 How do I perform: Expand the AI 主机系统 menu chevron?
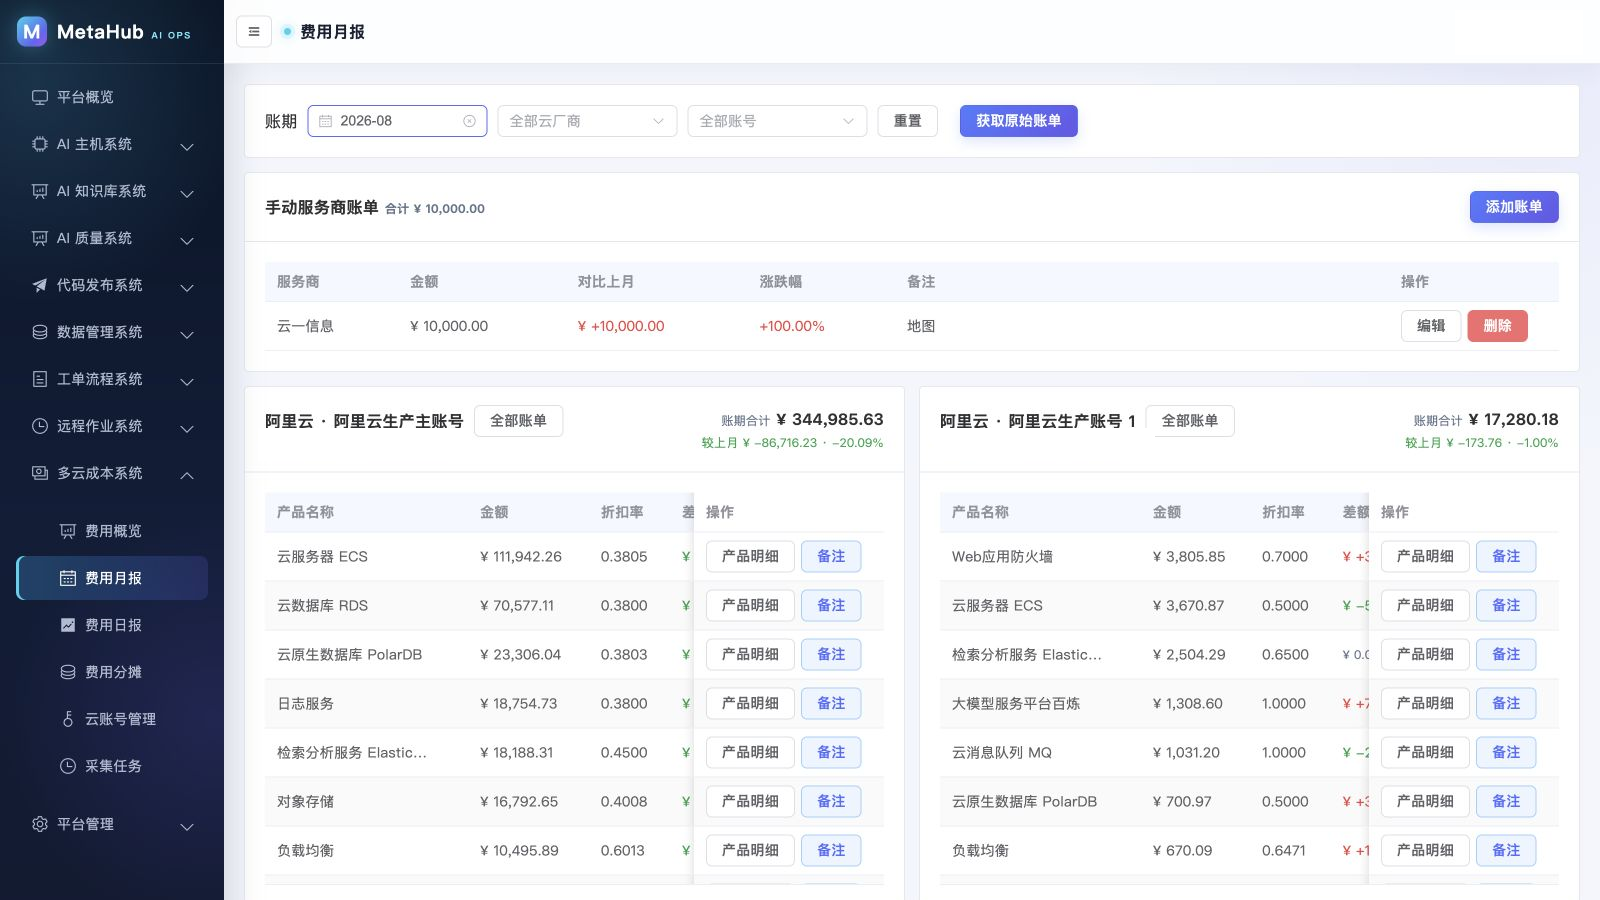pyautogui.click(x=187, y=146)
